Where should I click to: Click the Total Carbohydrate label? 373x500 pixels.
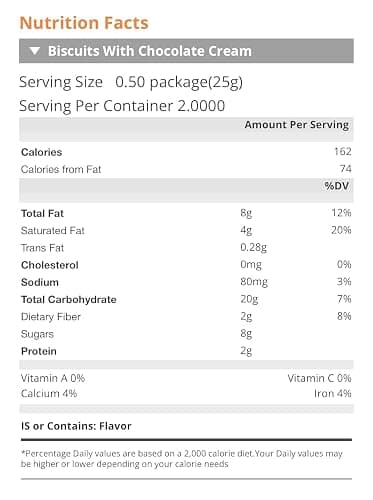69,299
